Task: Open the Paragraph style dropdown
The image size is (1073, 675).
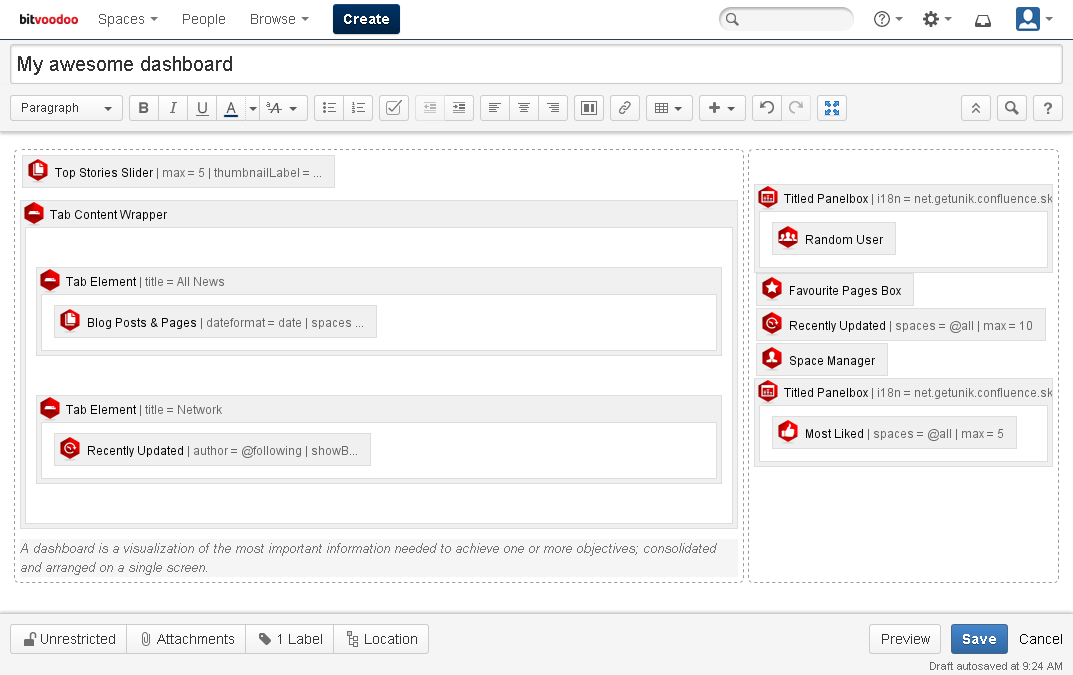Action: click(66, 108)
